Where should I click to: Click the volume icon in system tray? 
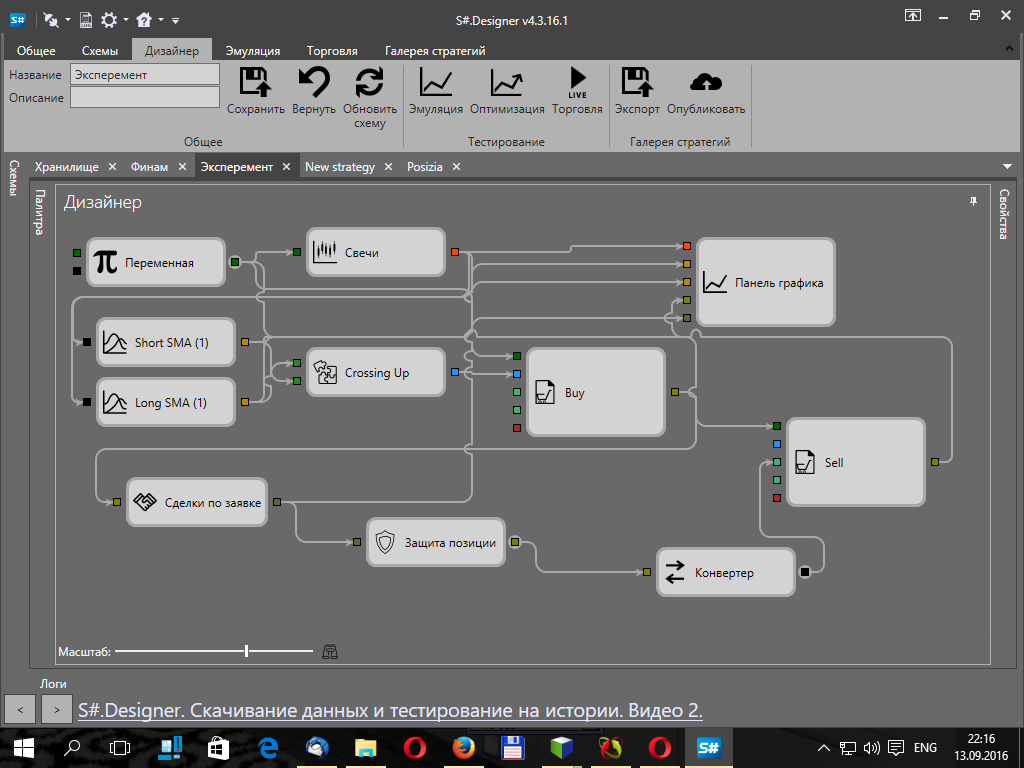(x=871, y=748)
